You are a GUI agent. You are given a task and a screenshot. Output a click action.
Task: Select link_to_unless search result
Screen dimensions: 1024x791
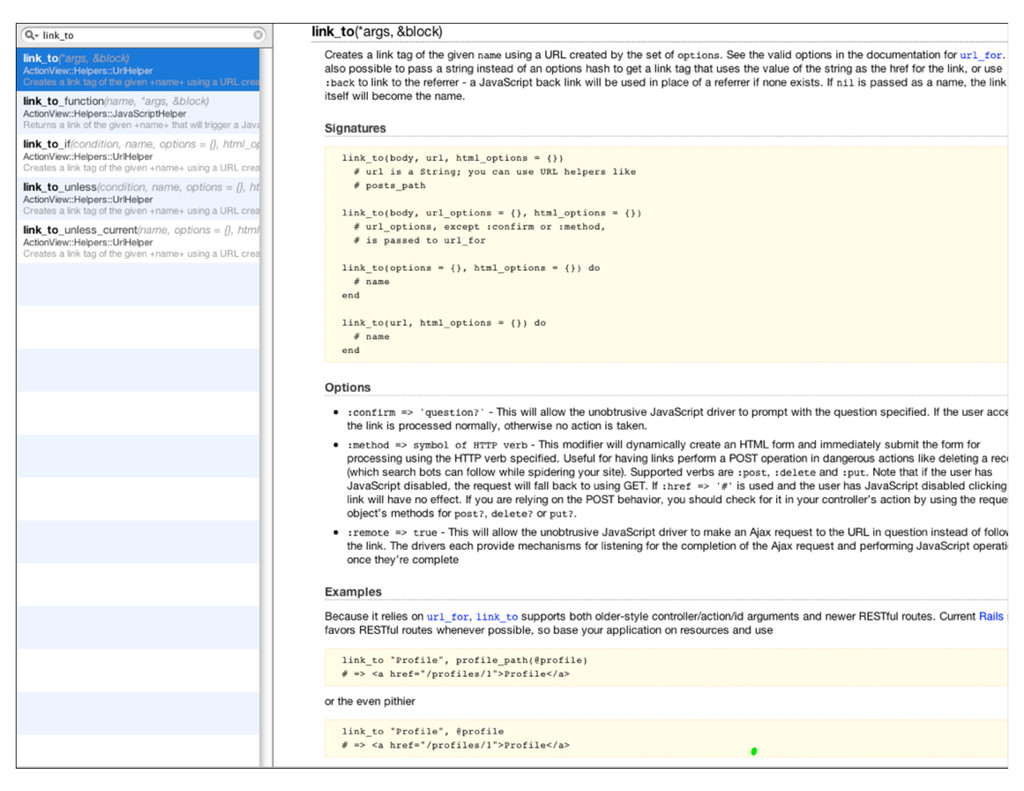coord(138,199)
